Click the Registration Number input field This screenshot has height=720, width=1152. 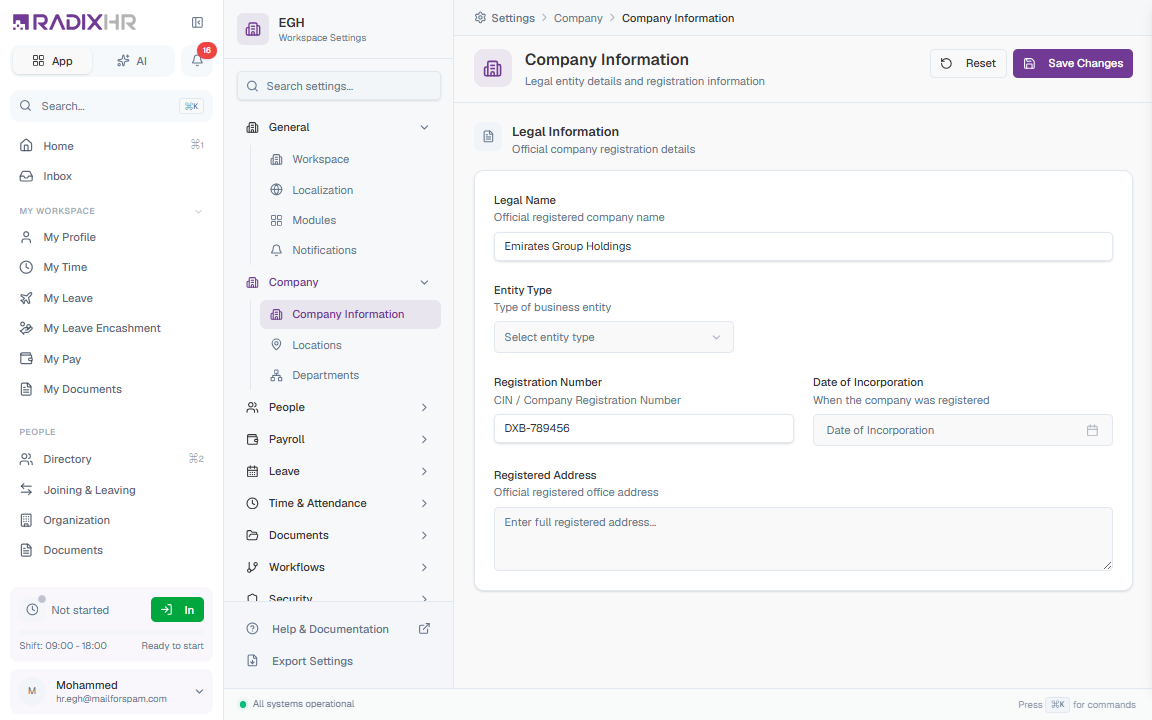(644, 428)
